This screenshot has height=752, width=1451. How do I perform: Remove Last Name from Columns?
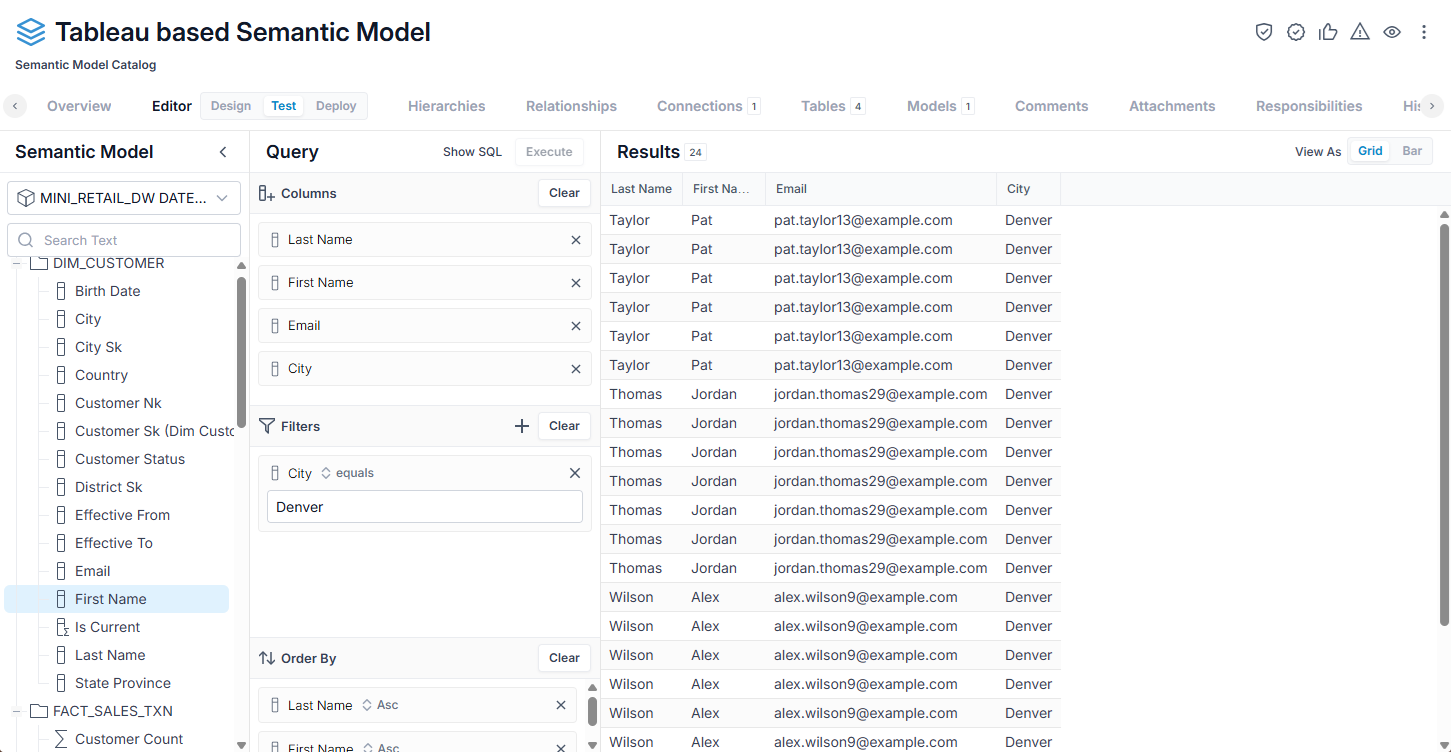point(576,240)
